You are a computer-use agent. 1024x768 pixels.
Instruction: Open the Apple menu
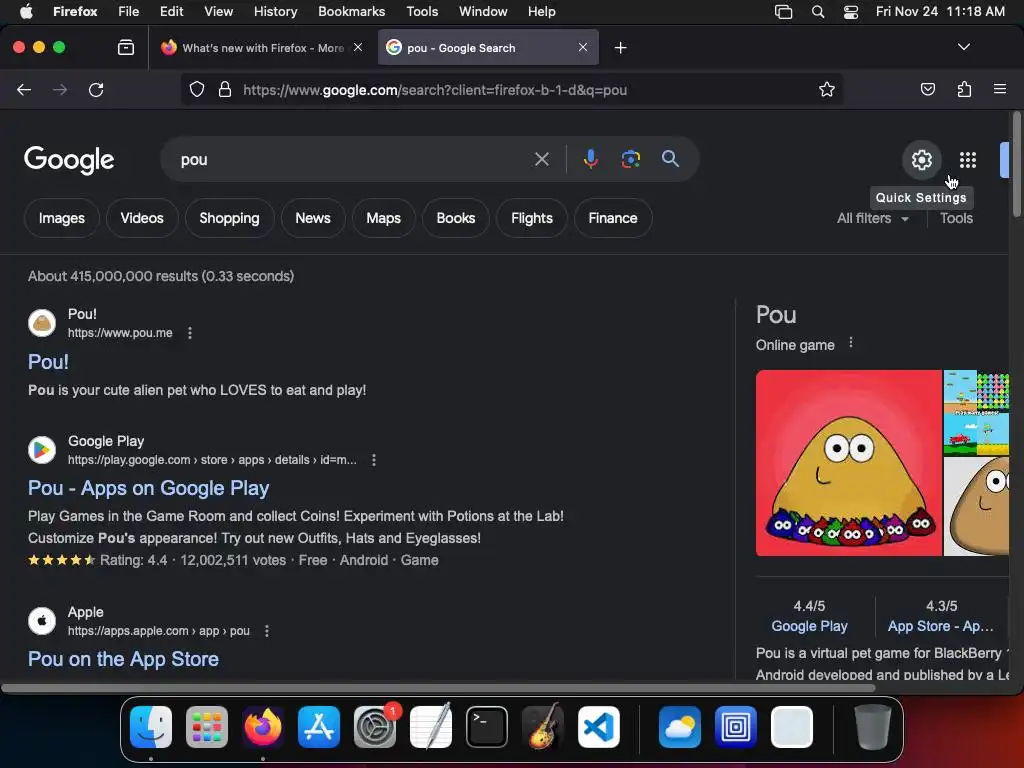[26, 12]
